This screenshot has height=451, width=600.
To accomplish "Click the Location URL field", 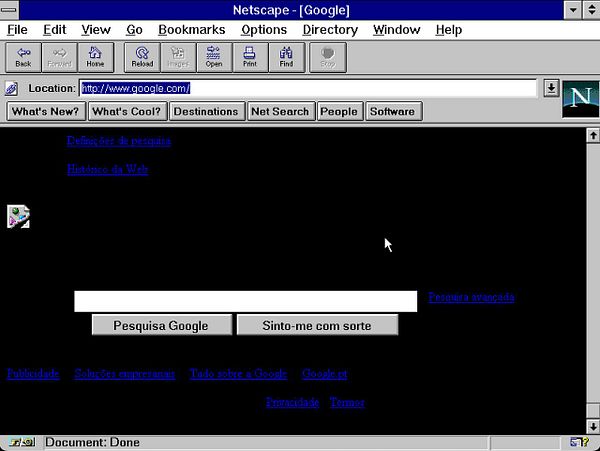I will tap(308, 88).
